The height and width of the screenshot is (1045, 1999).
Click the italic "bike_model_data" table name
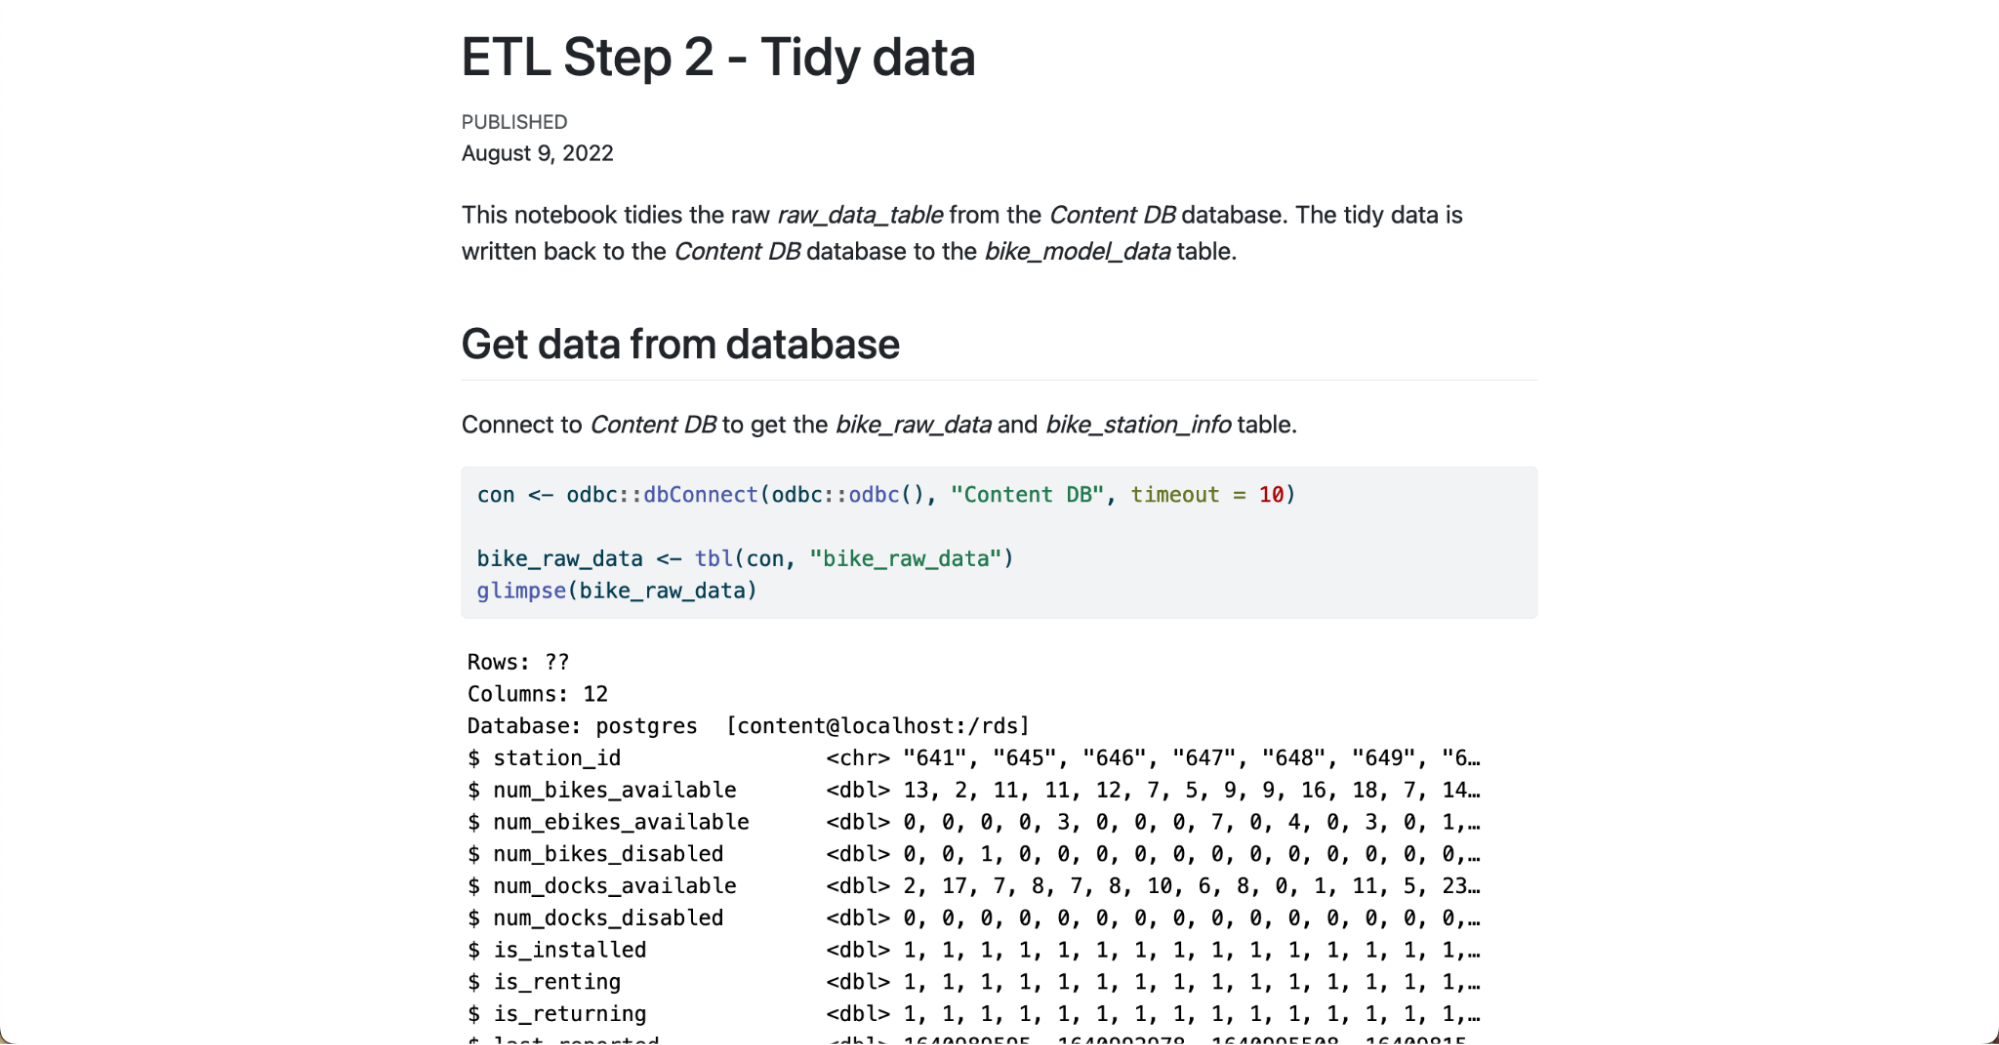[1077, 251]
